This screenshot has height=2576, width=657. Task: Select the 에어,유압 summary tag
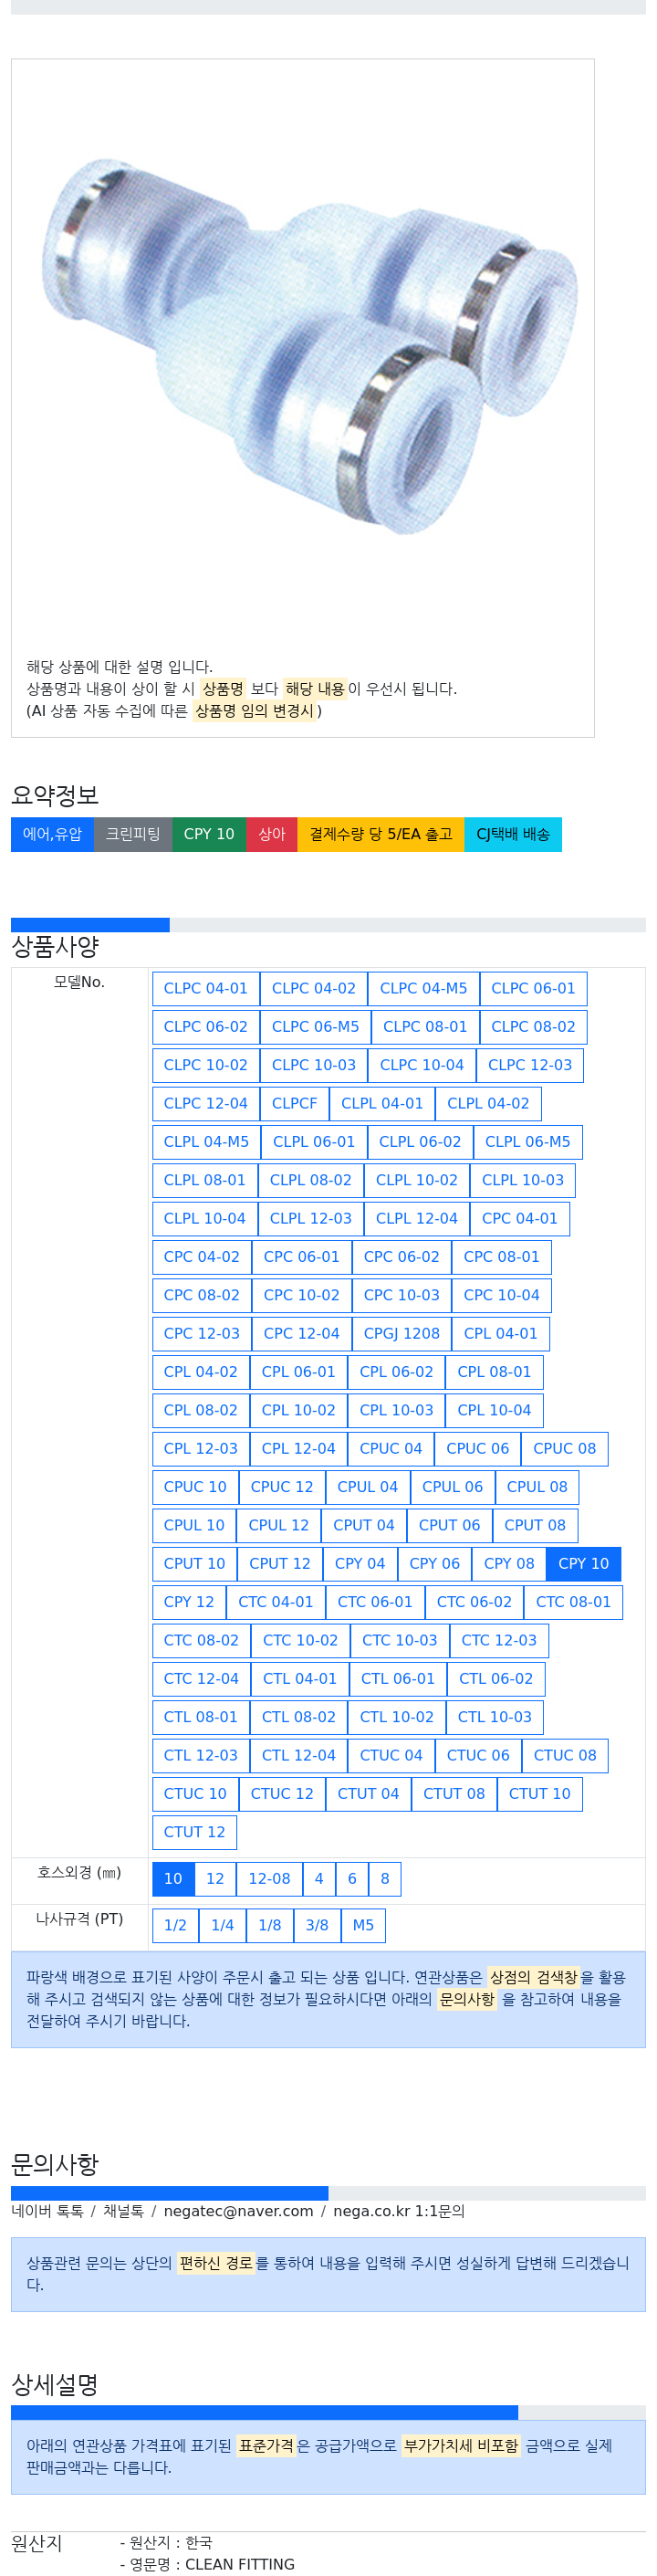coord(52,833)
